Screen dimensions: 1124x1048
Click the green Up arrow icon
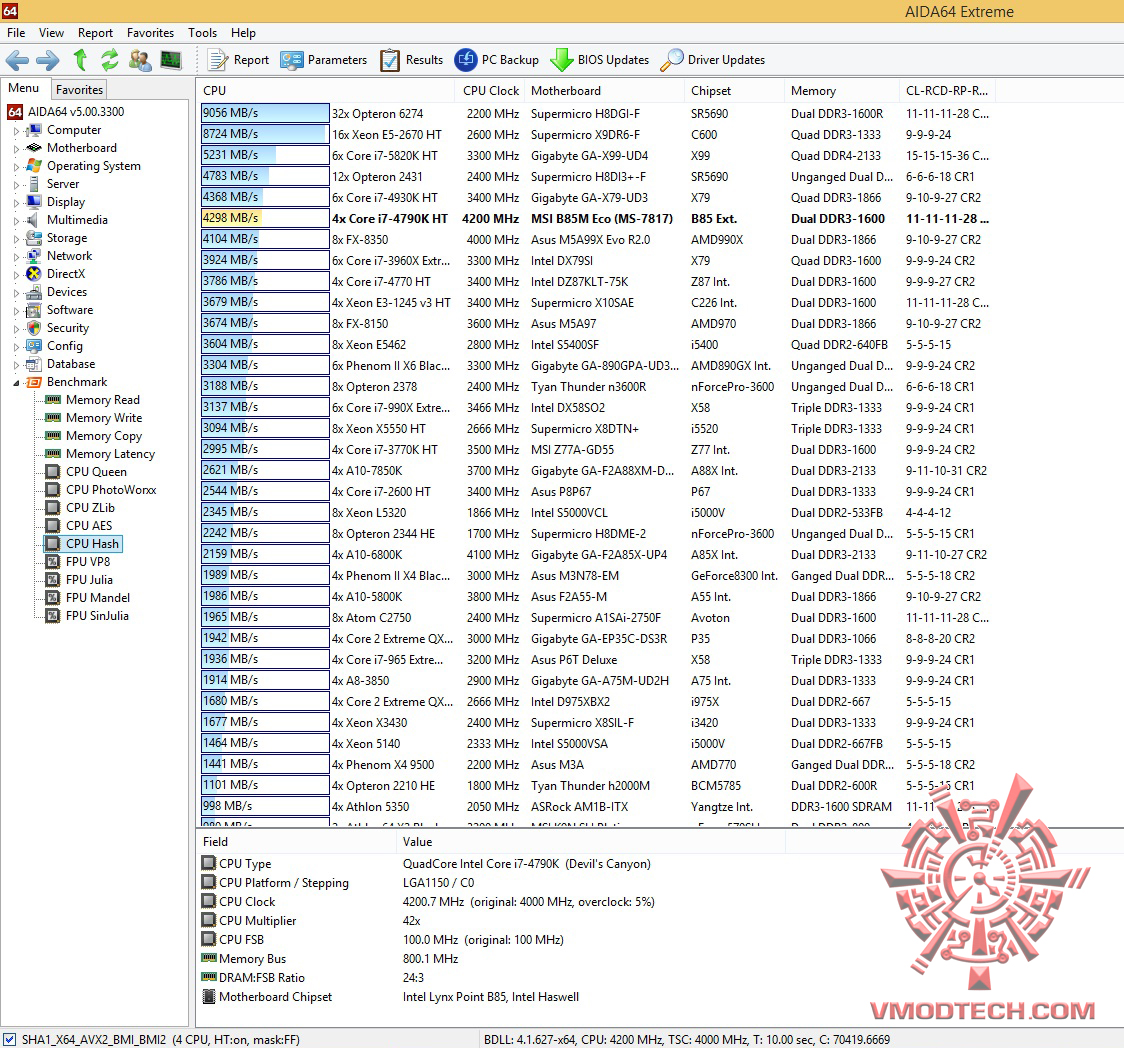tap(80, 60)
